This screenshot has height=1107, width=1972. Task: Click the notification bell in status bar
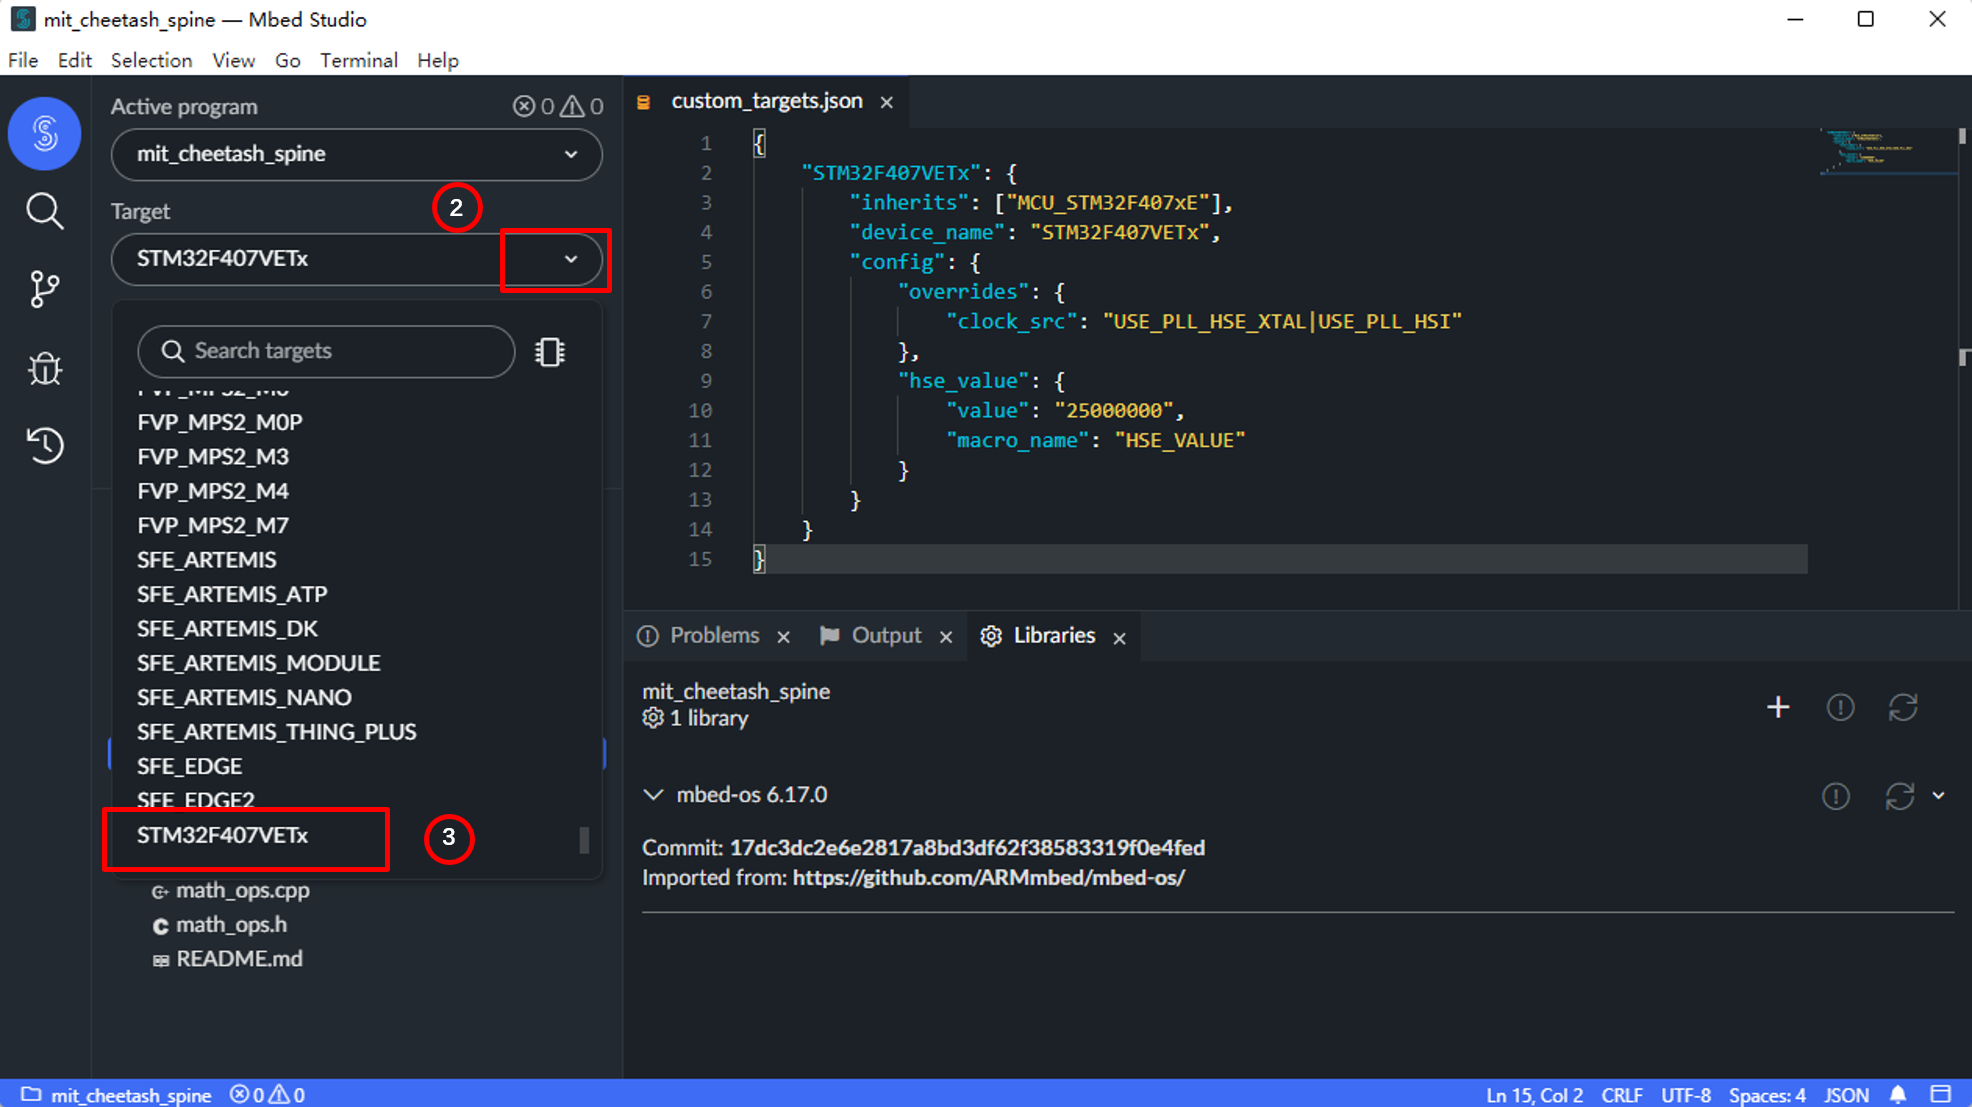pos(1898,1094)
